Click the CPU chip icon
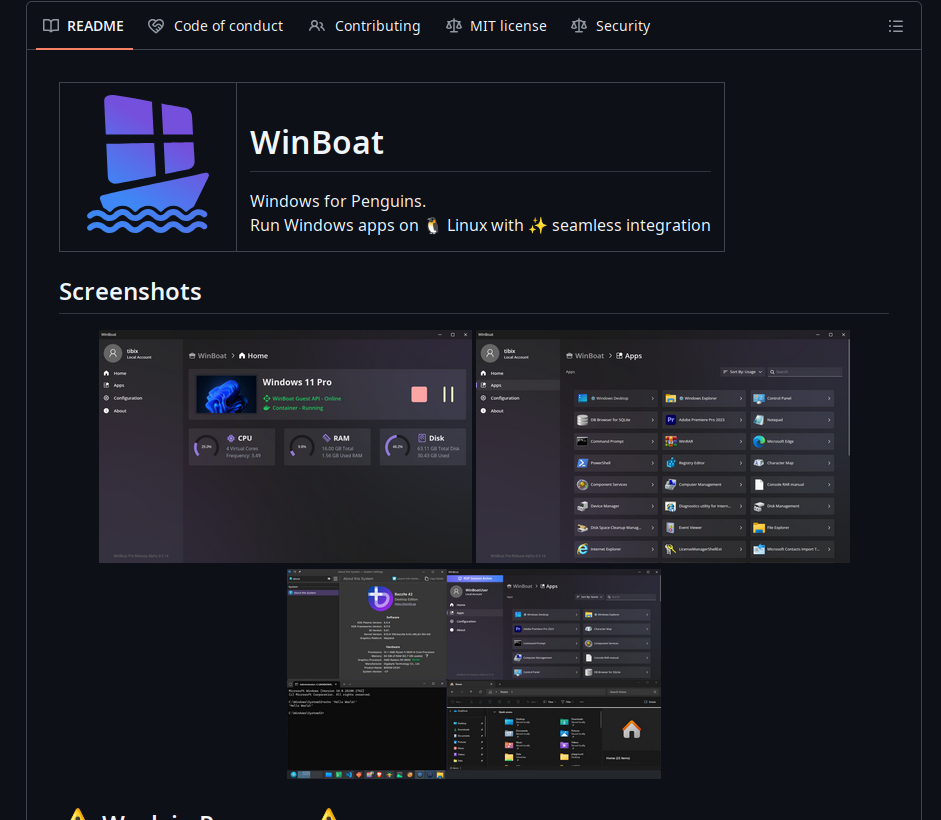The image size is (941, 820). pyautogui.click(x=231, y=438)
